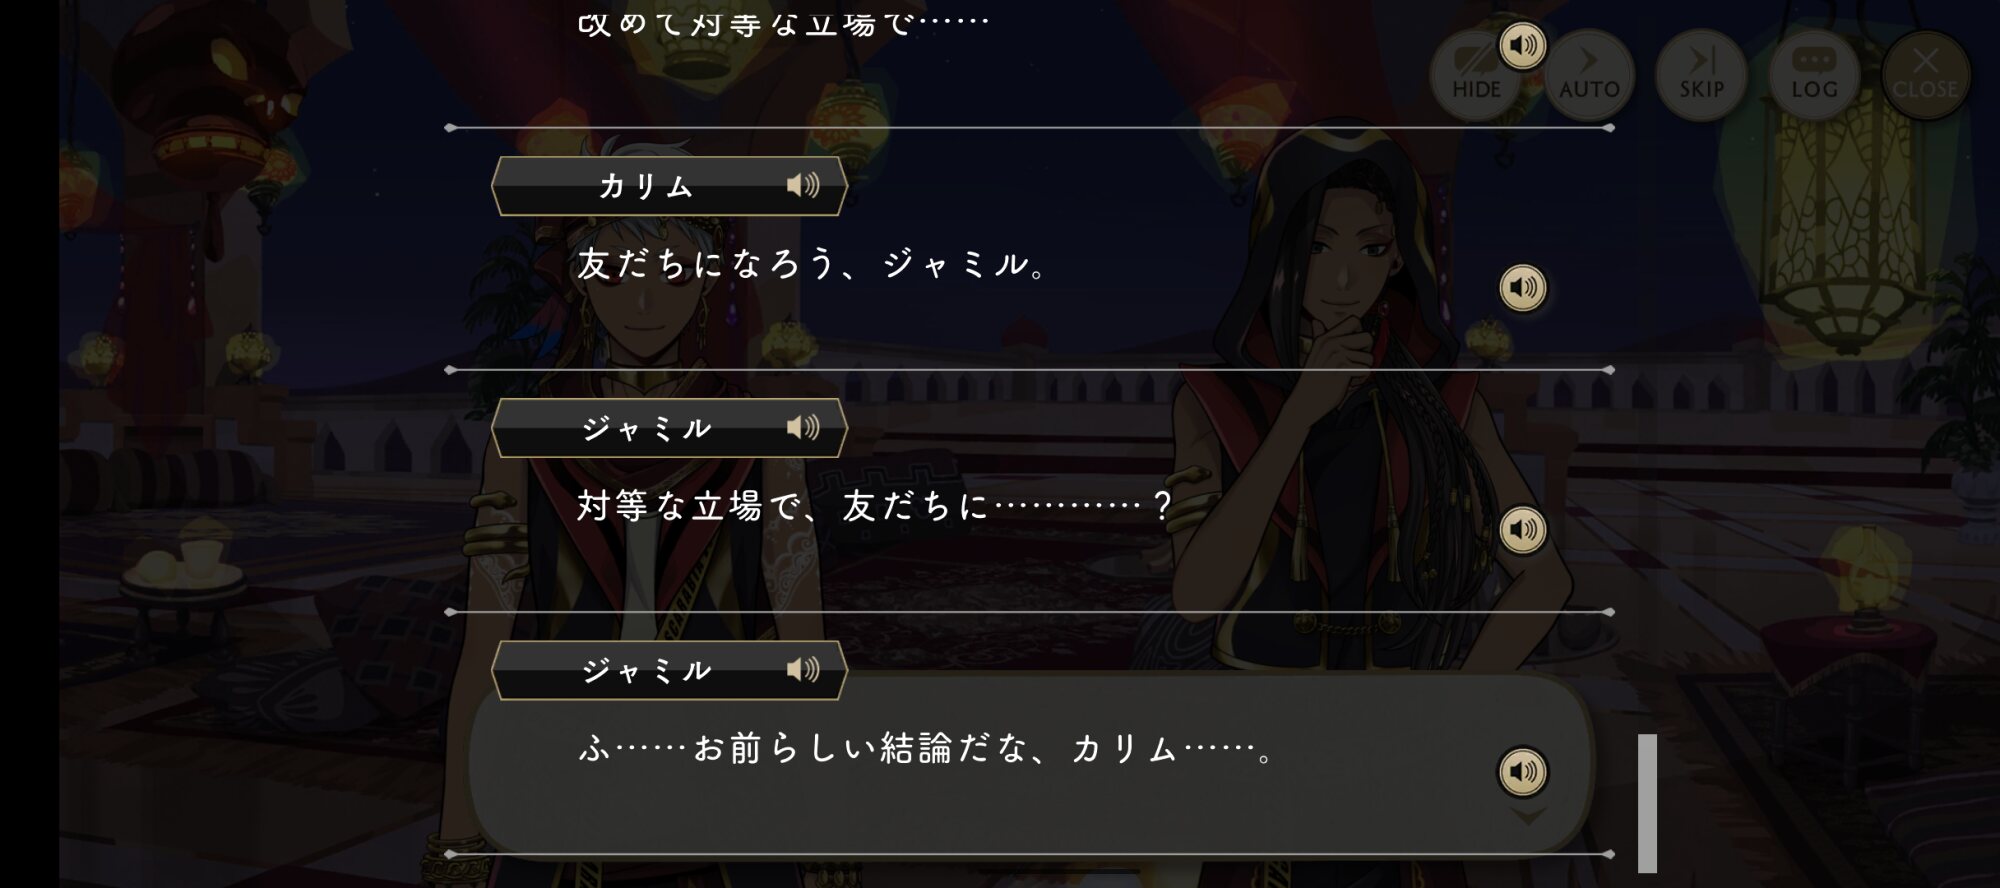
Task: Close the log with CLOSE button
Action: pyautogui.click(x=1926, y=76)
